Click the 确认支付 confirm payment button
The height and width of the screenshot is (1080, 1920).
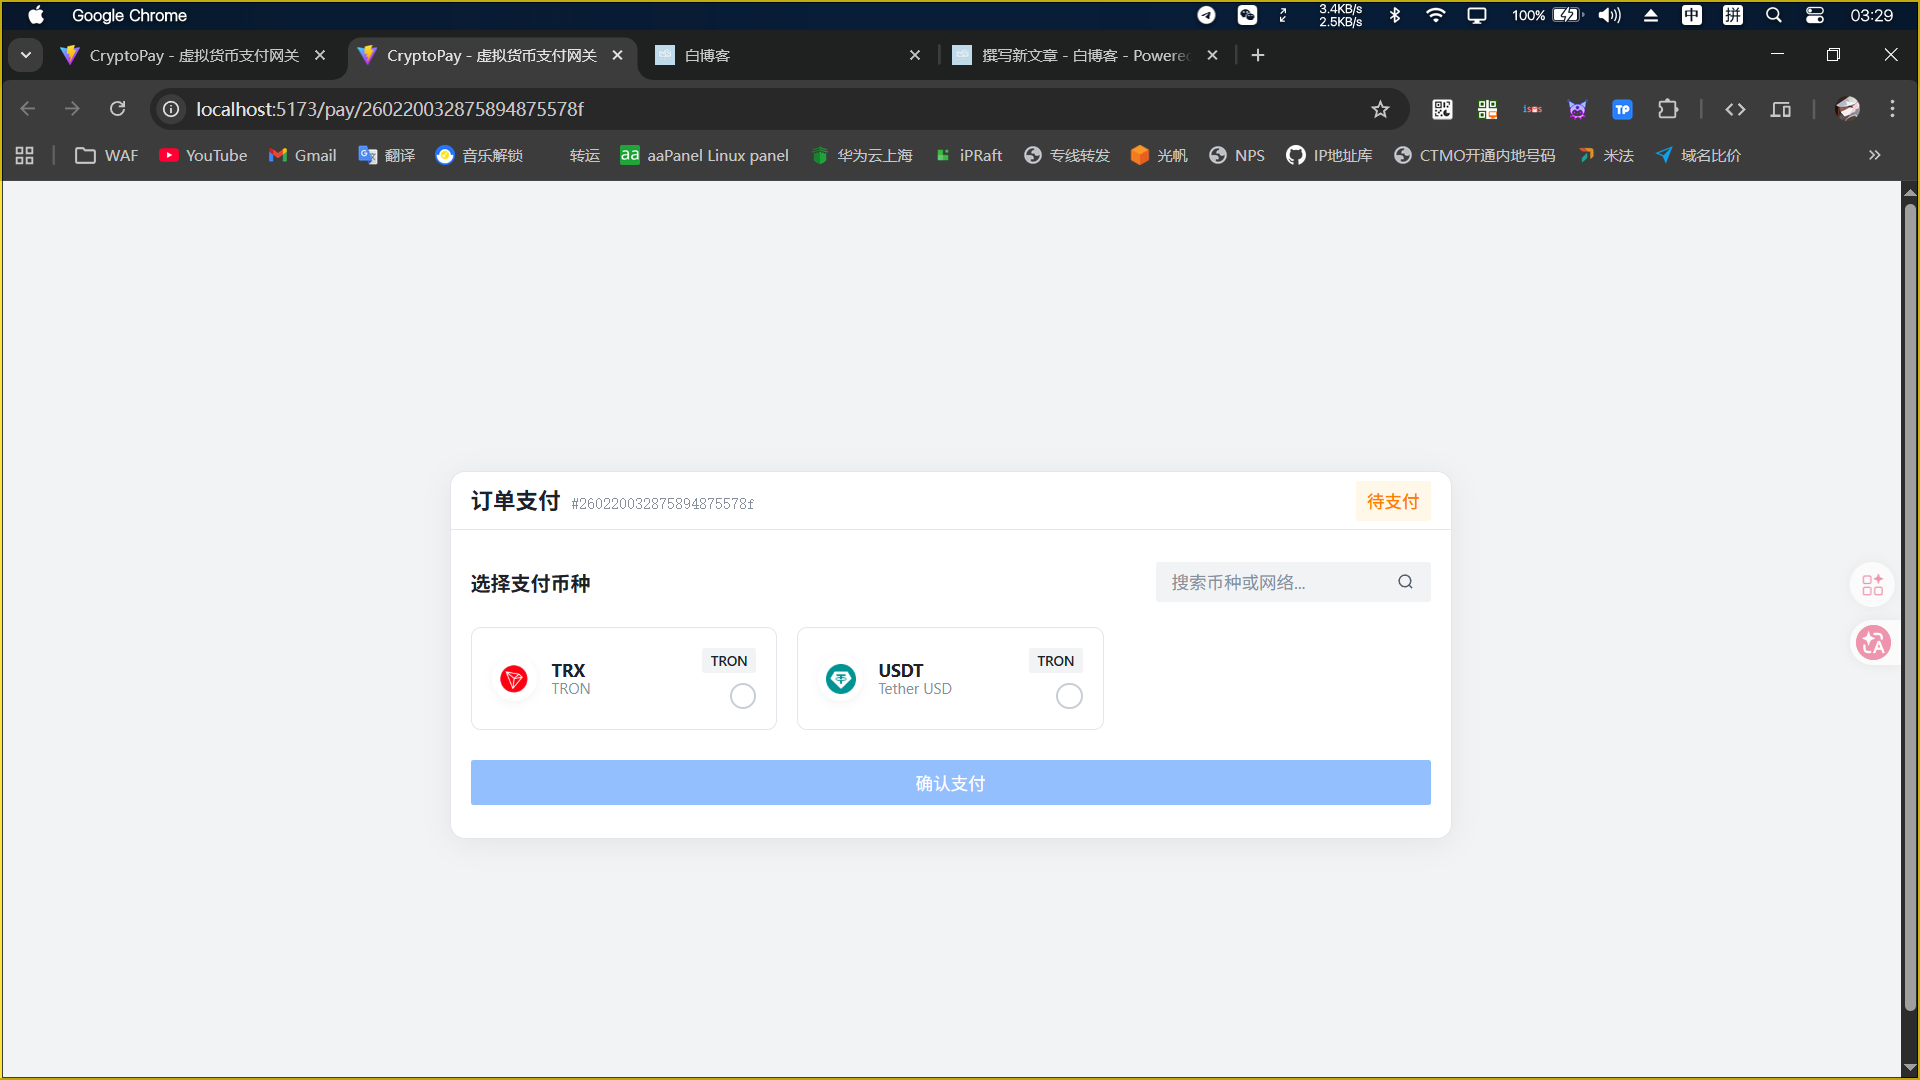click(950, 783)
